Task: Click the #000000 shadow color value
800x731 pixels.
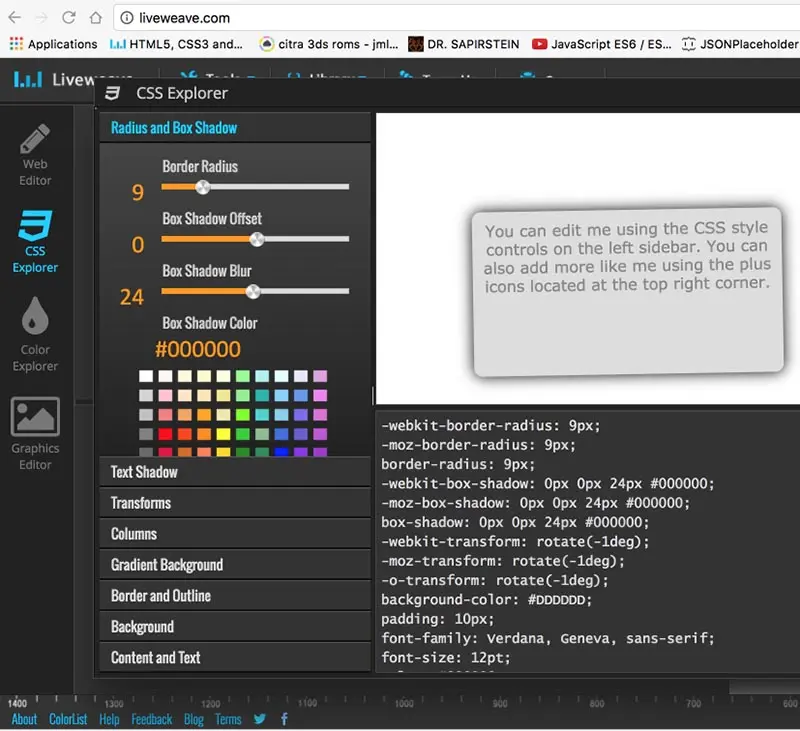Action: [197, 349]
